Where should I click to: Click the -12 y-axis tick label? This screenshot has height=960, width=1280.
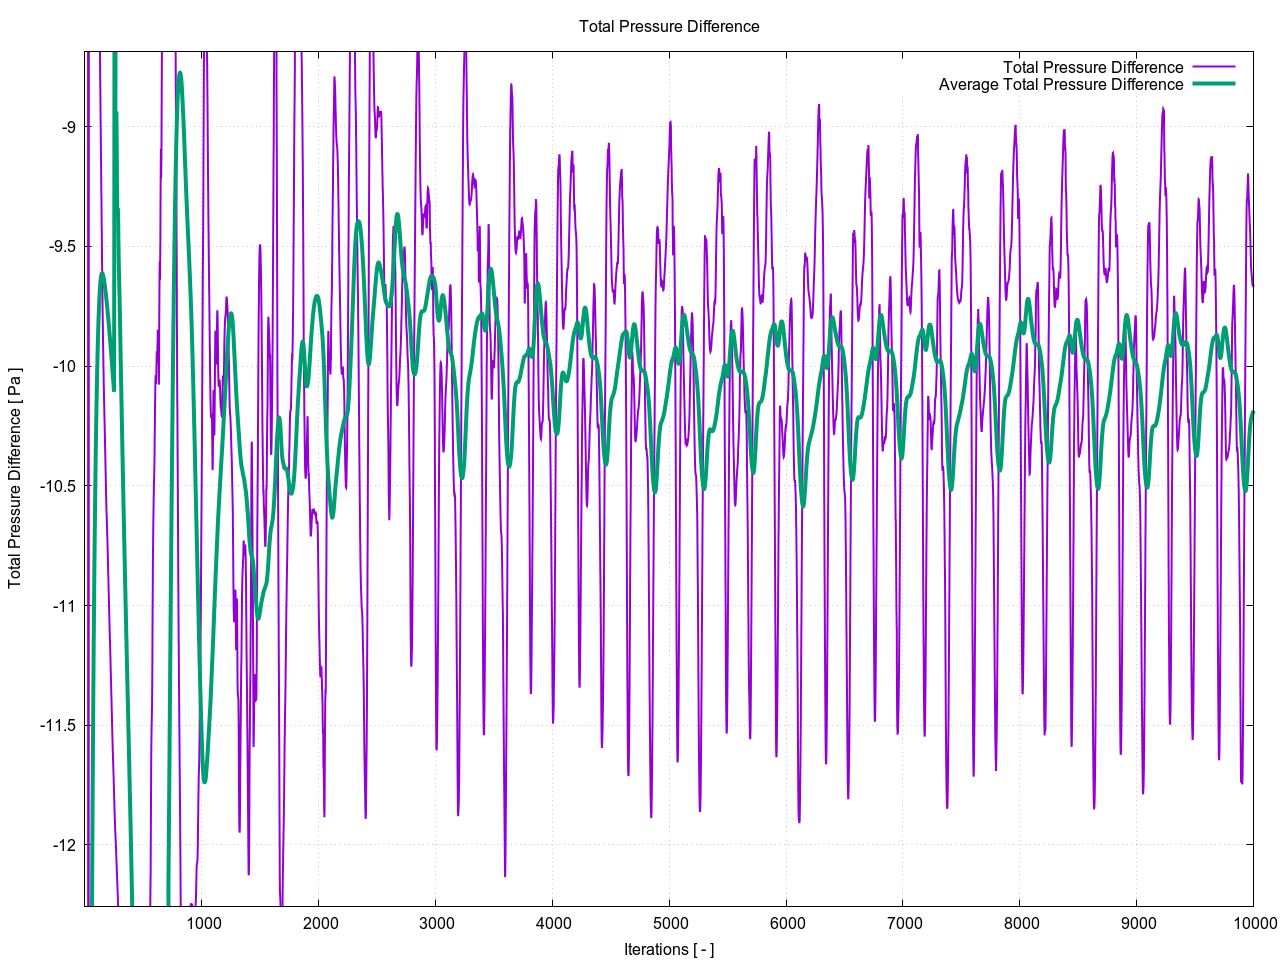(x=64, y=845)
